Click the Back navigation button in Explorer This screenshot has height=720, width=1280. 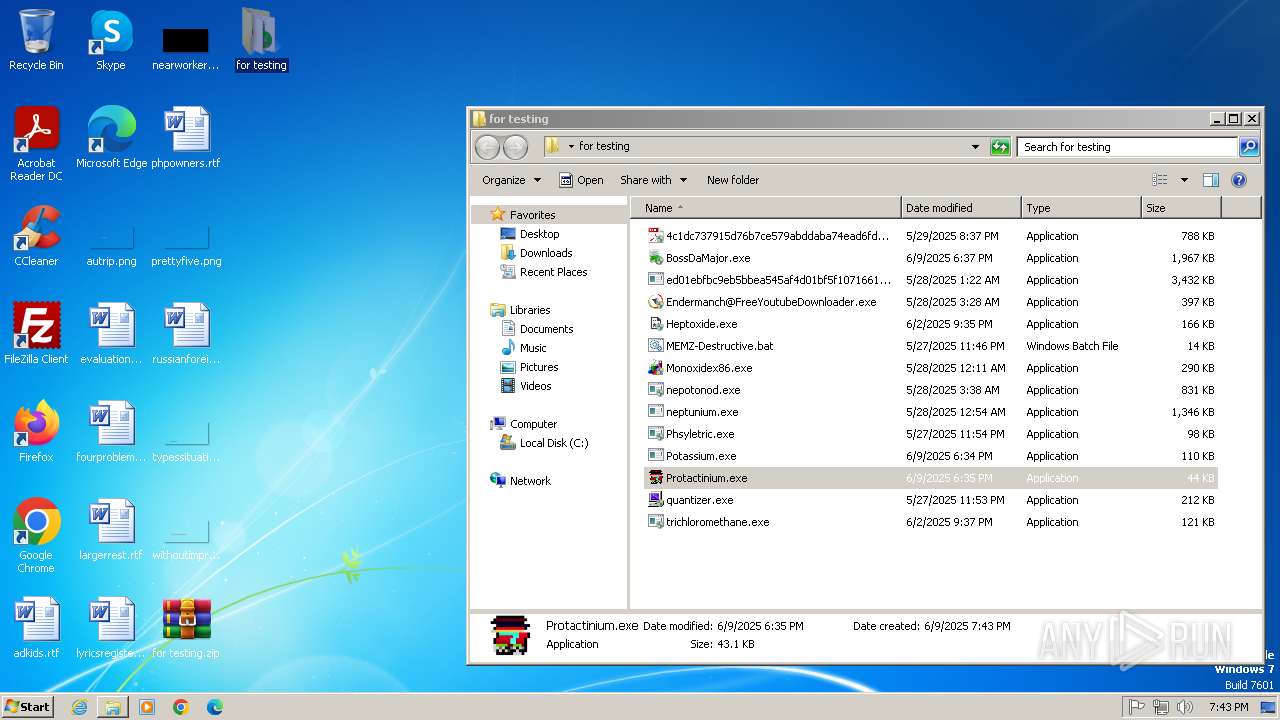487,147
